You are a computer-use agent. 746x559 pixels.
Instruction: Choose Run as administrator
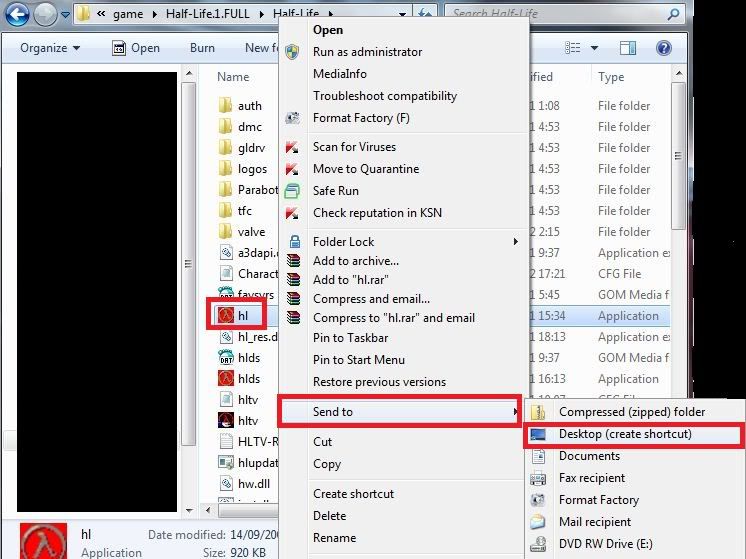click(x=367, y=52)
